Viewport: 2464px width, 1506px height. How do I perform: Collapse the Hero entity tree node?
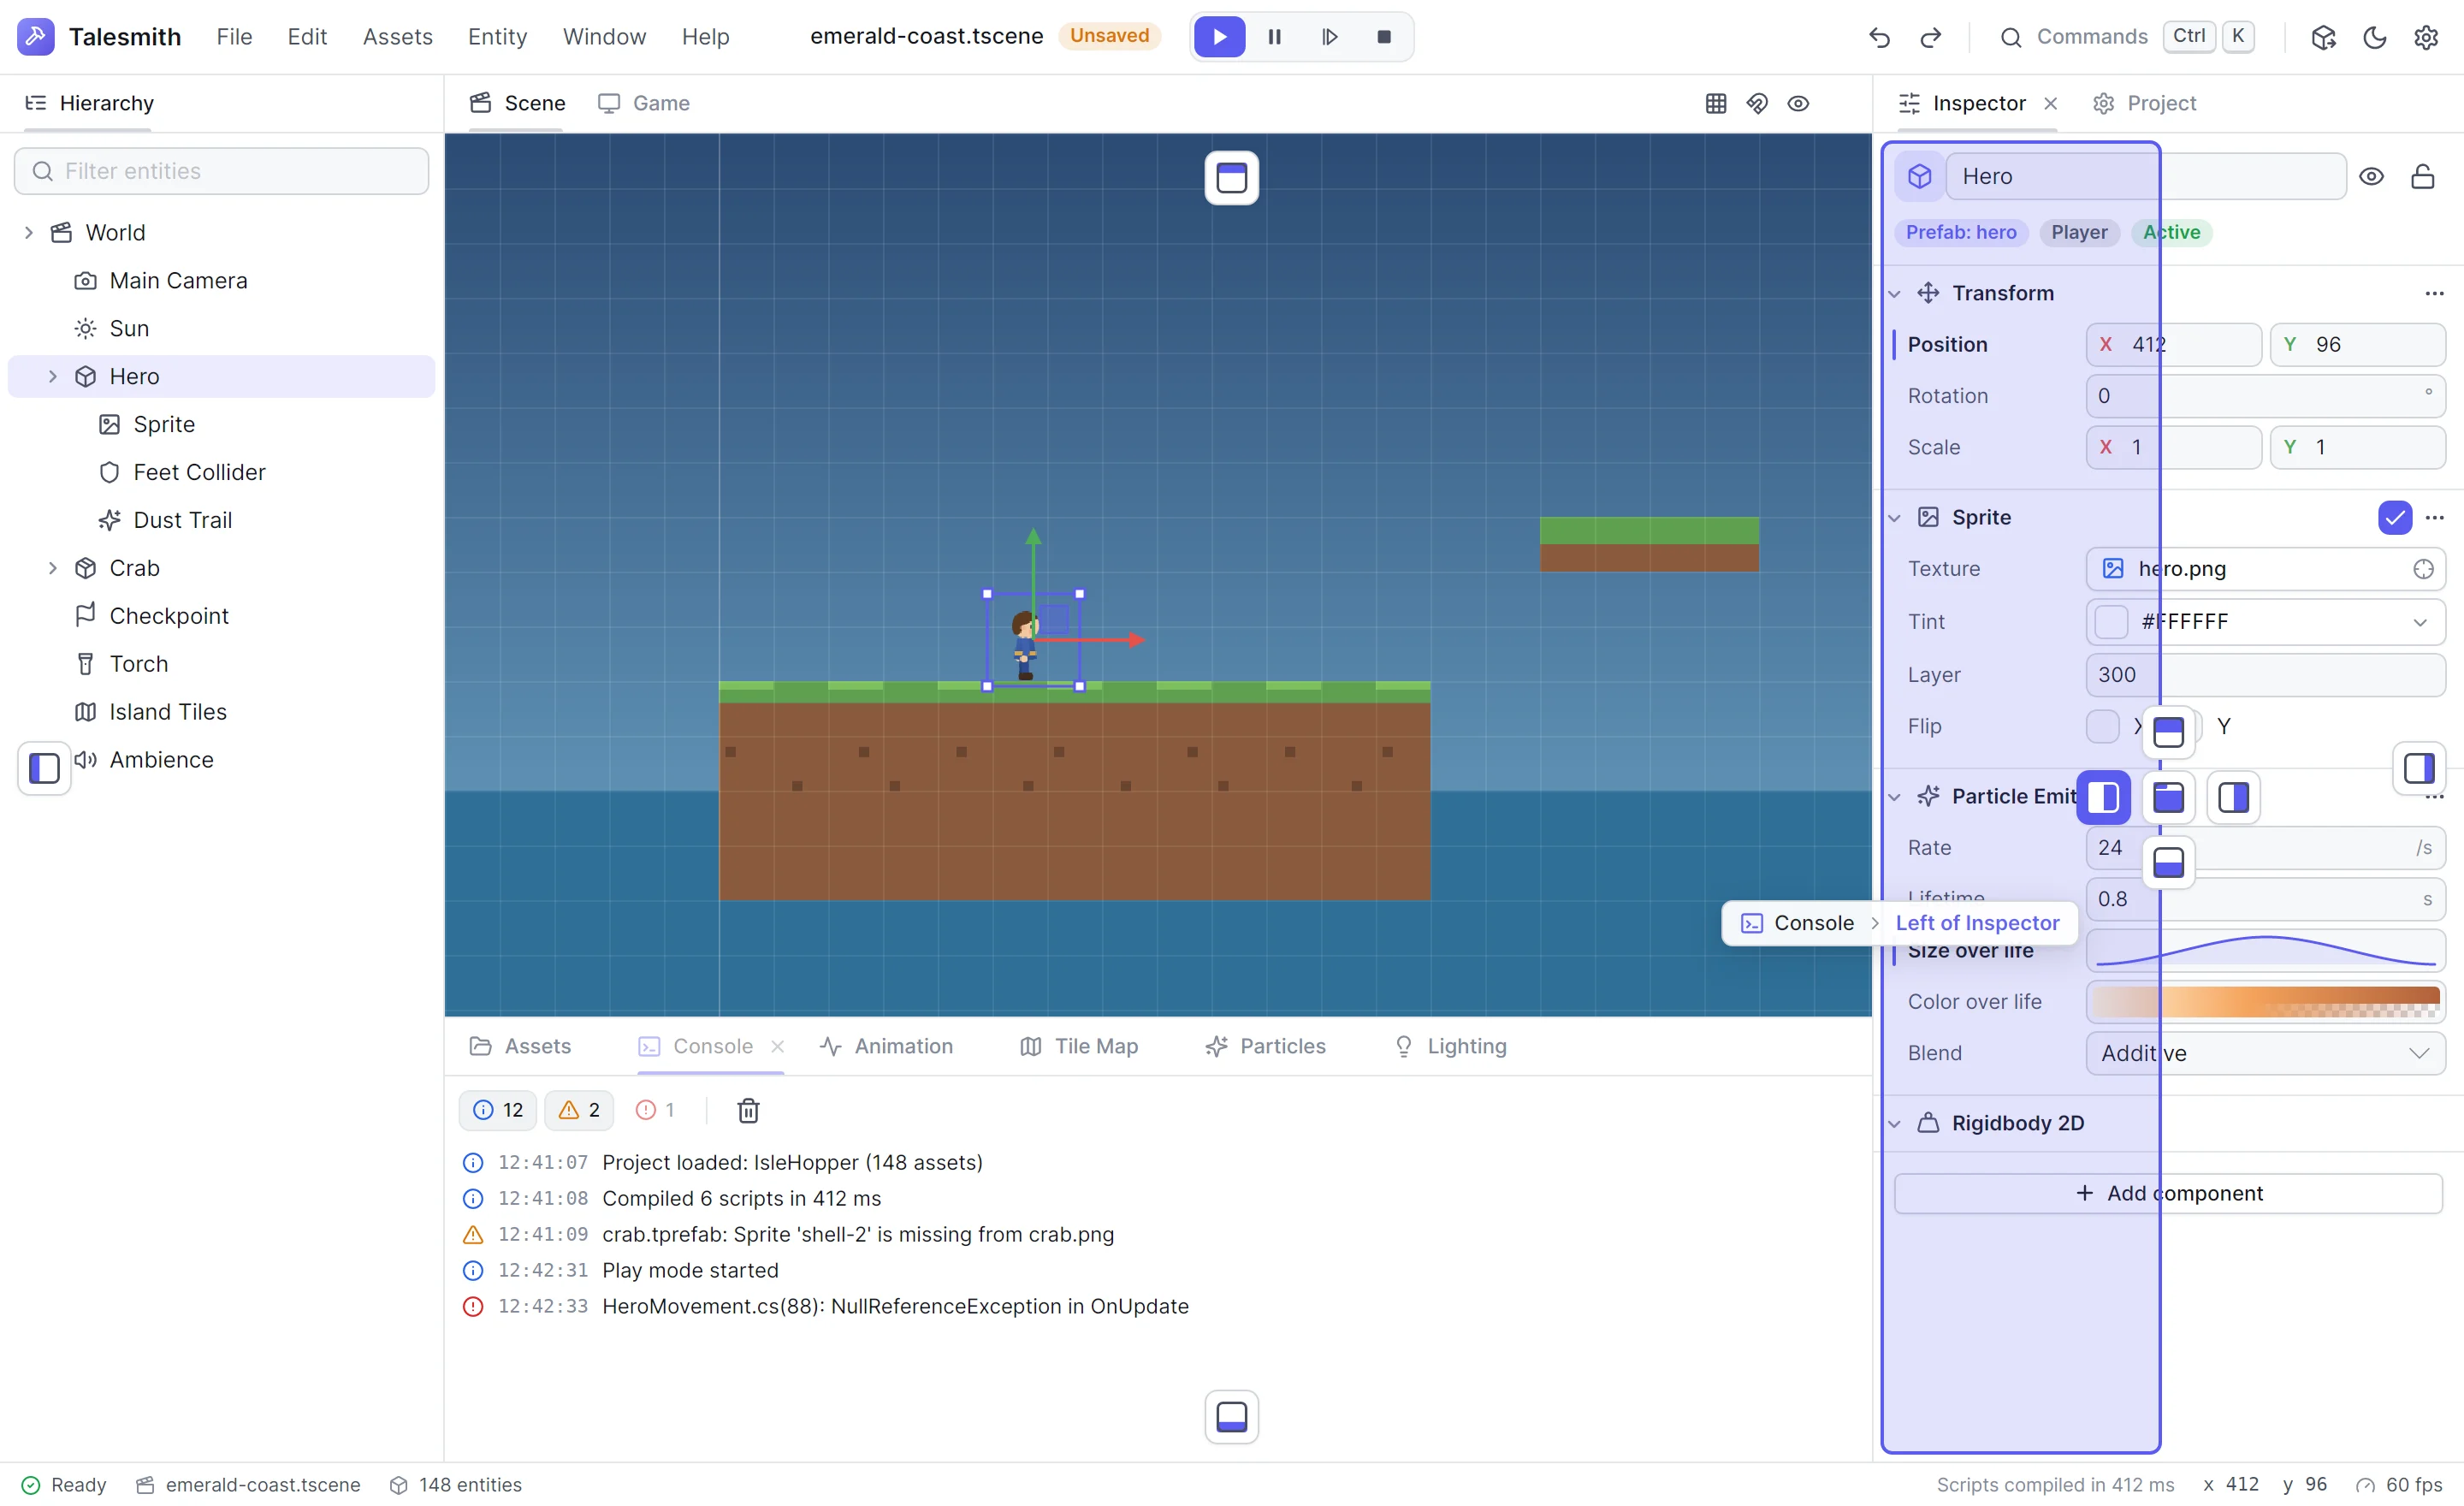click(53, 376)
